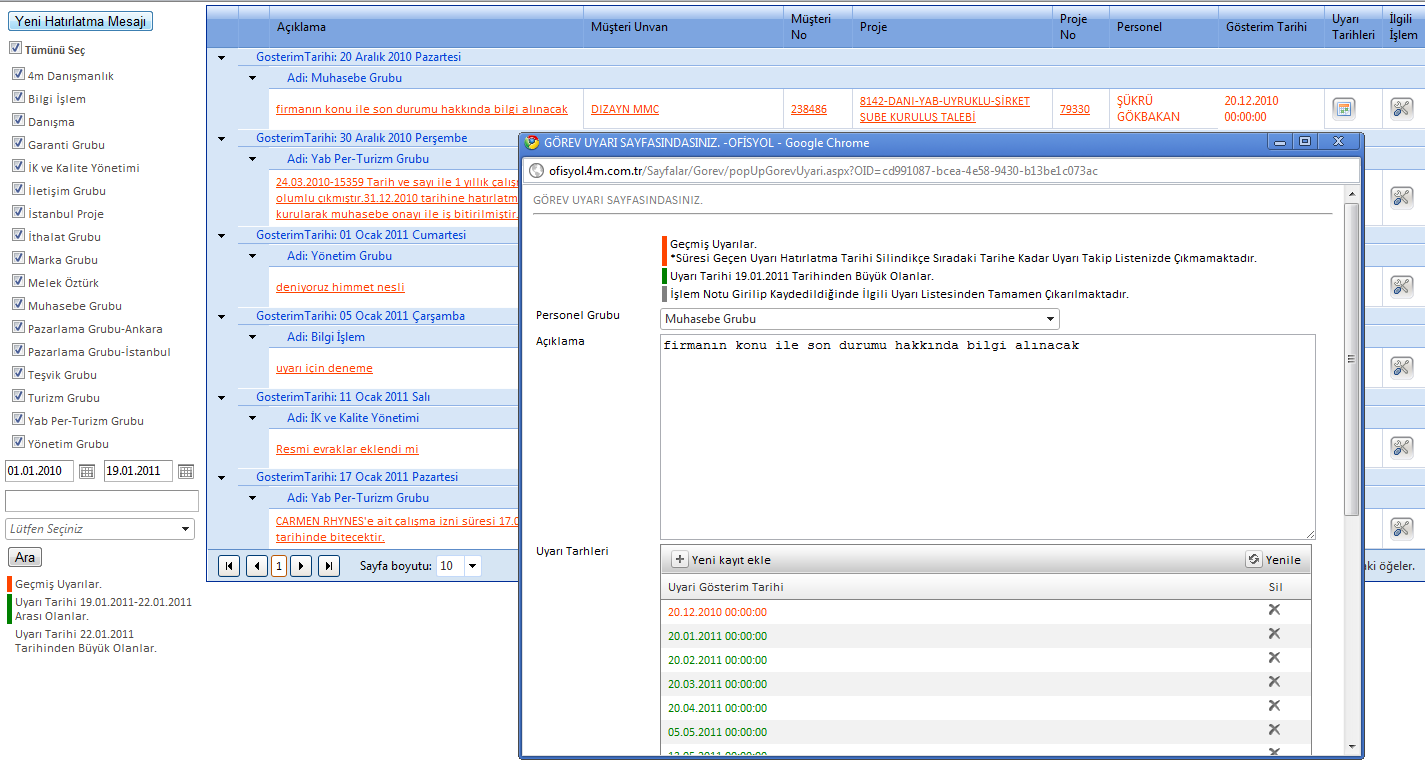Click the Yenile refresh icon in popup
The height and width of the screenshot is (775, 1425).
[x=1253, y=560]
